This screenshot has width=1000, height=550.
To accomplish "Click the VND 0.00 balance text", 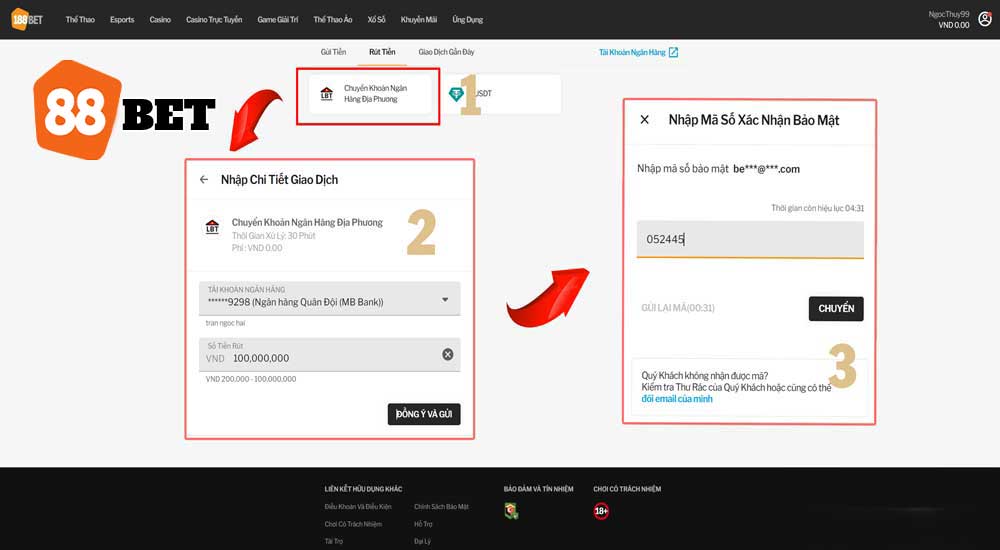I will pos(954,25).
